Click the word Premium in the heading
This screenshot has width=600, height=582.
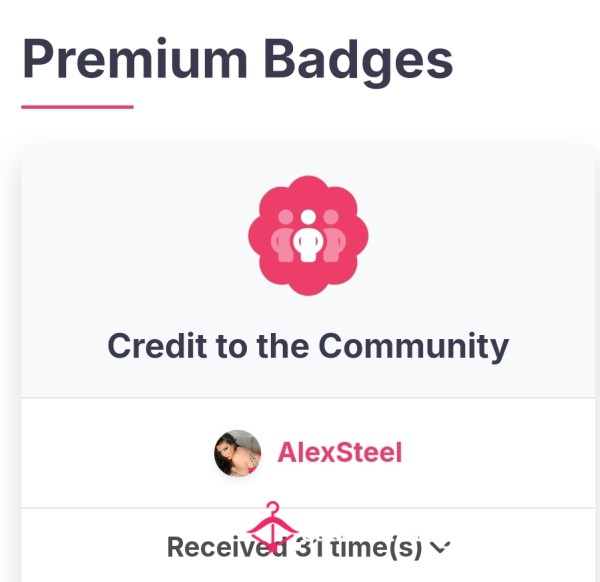click(x=135, y=58)
